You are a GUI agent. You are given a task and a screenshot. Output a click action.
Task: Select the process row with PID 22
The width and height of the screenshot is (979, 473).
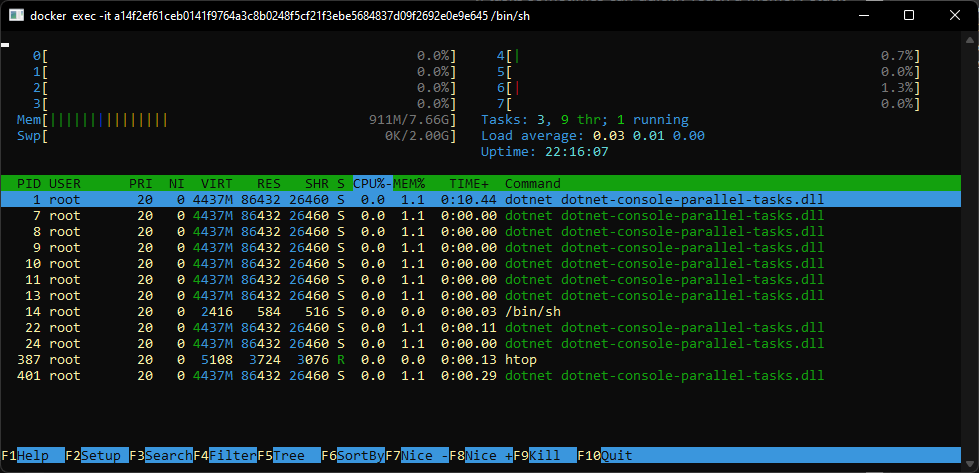481,328
